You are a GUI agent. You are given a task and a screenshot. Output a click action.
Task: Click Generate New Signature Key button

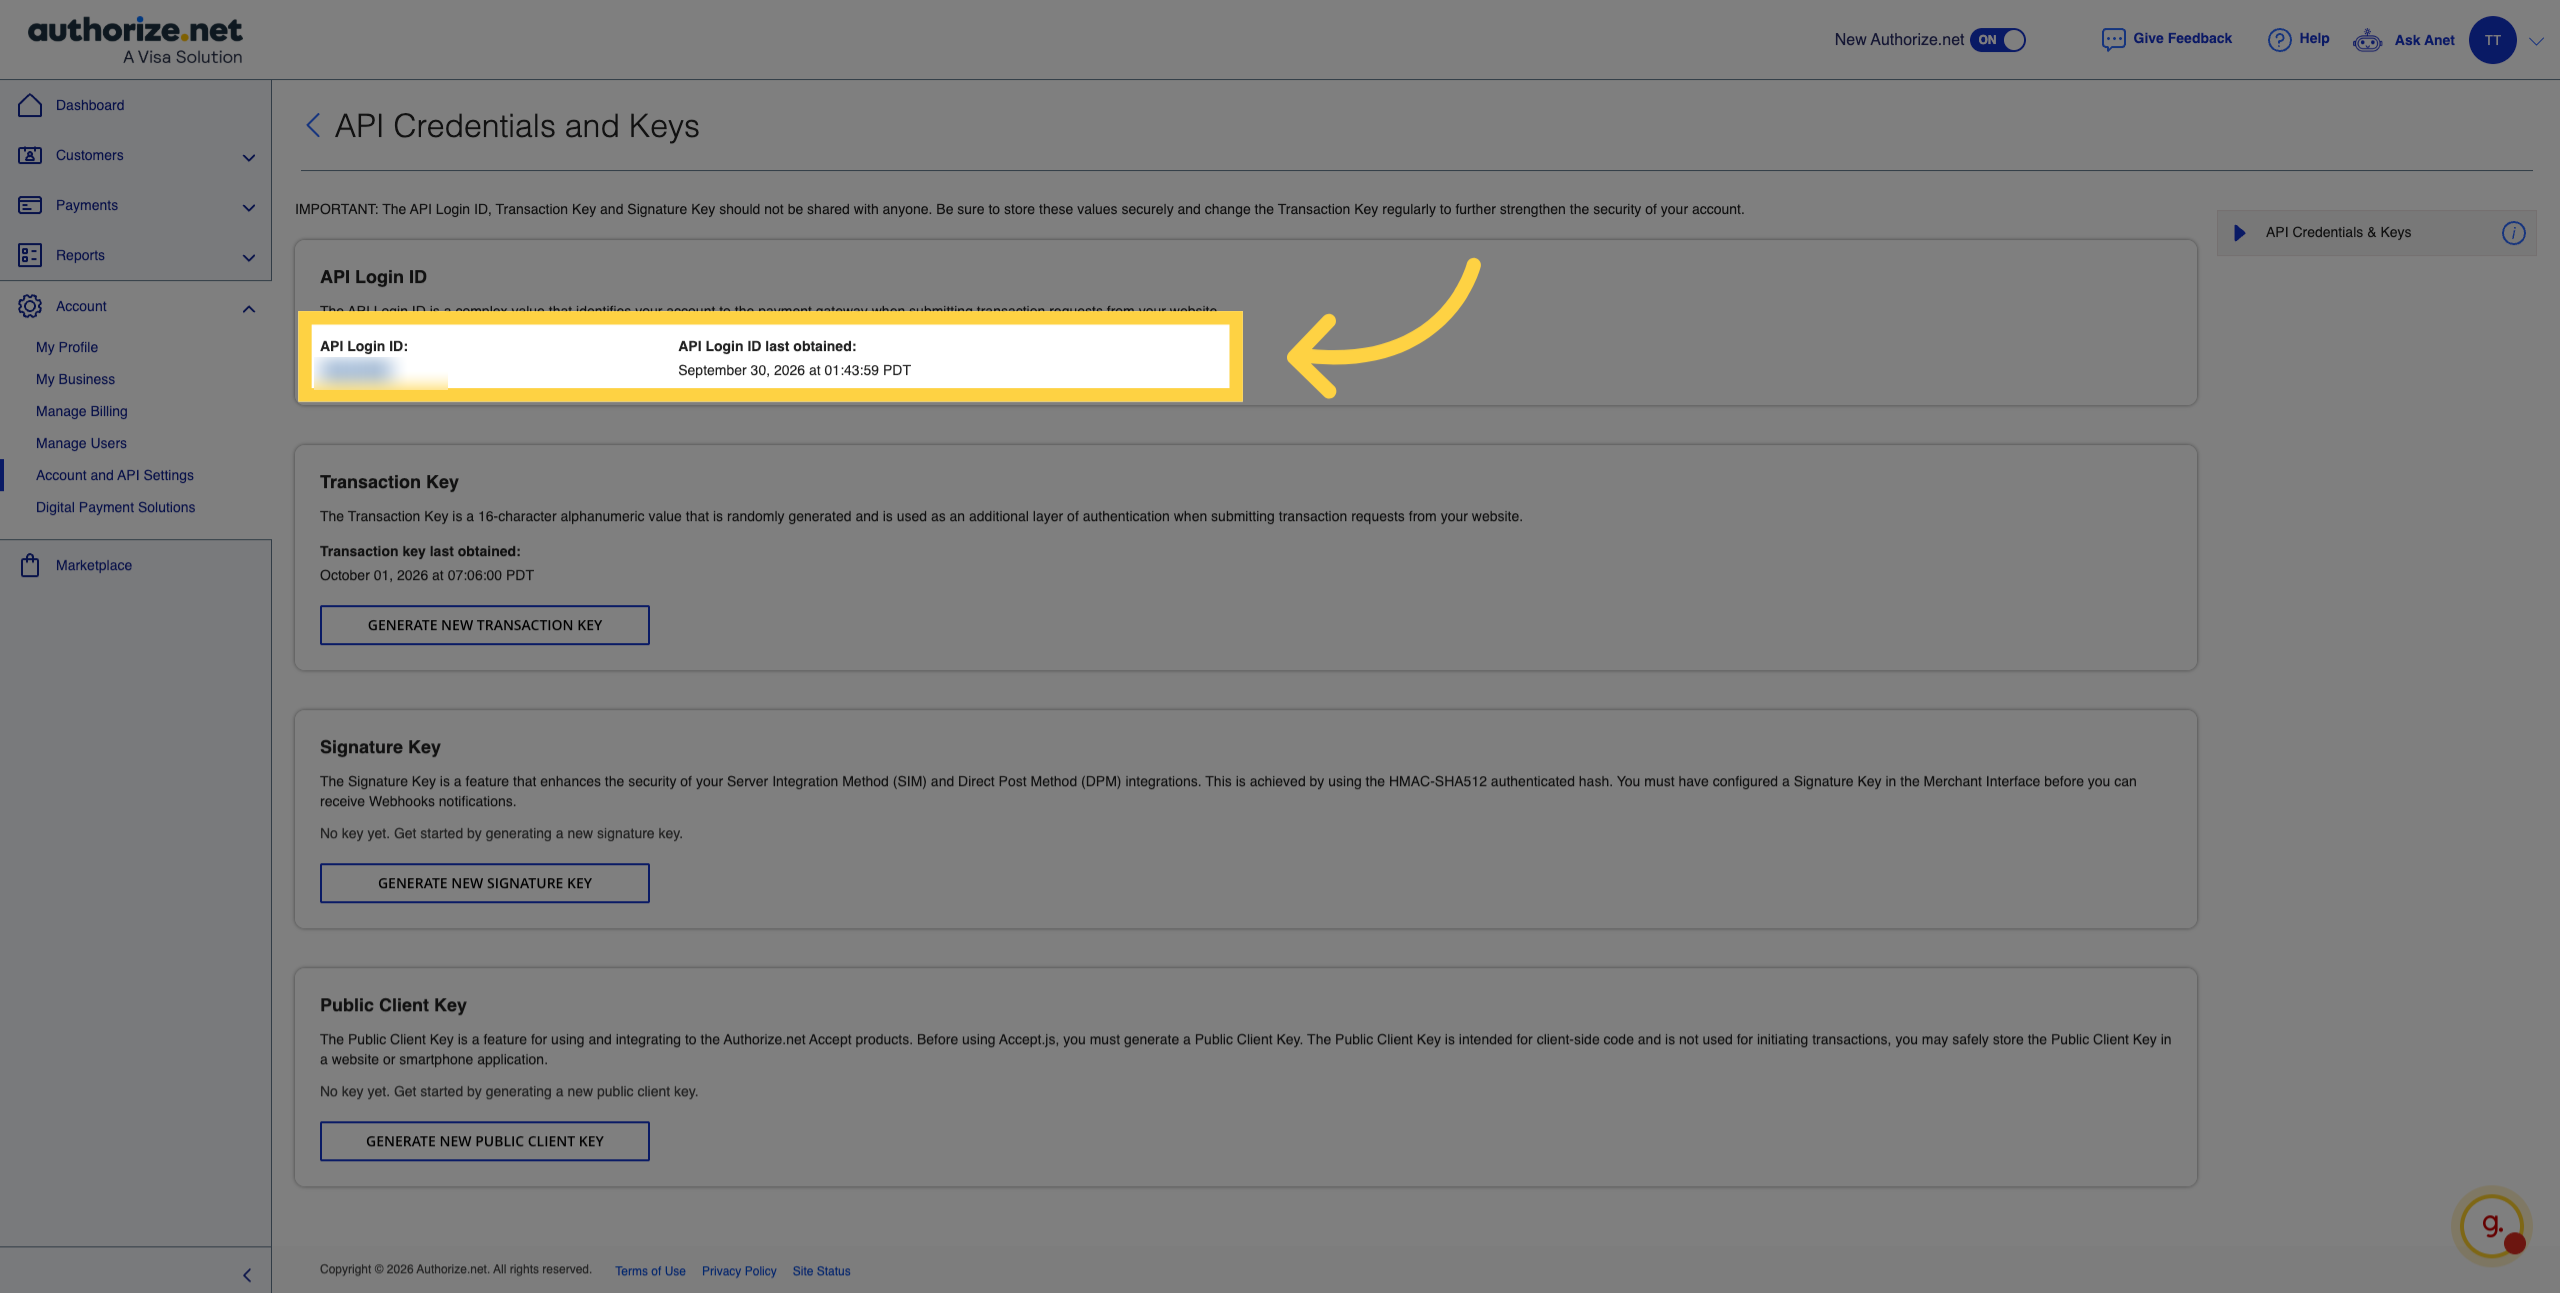pyautogui.click(x=485, y=883)
